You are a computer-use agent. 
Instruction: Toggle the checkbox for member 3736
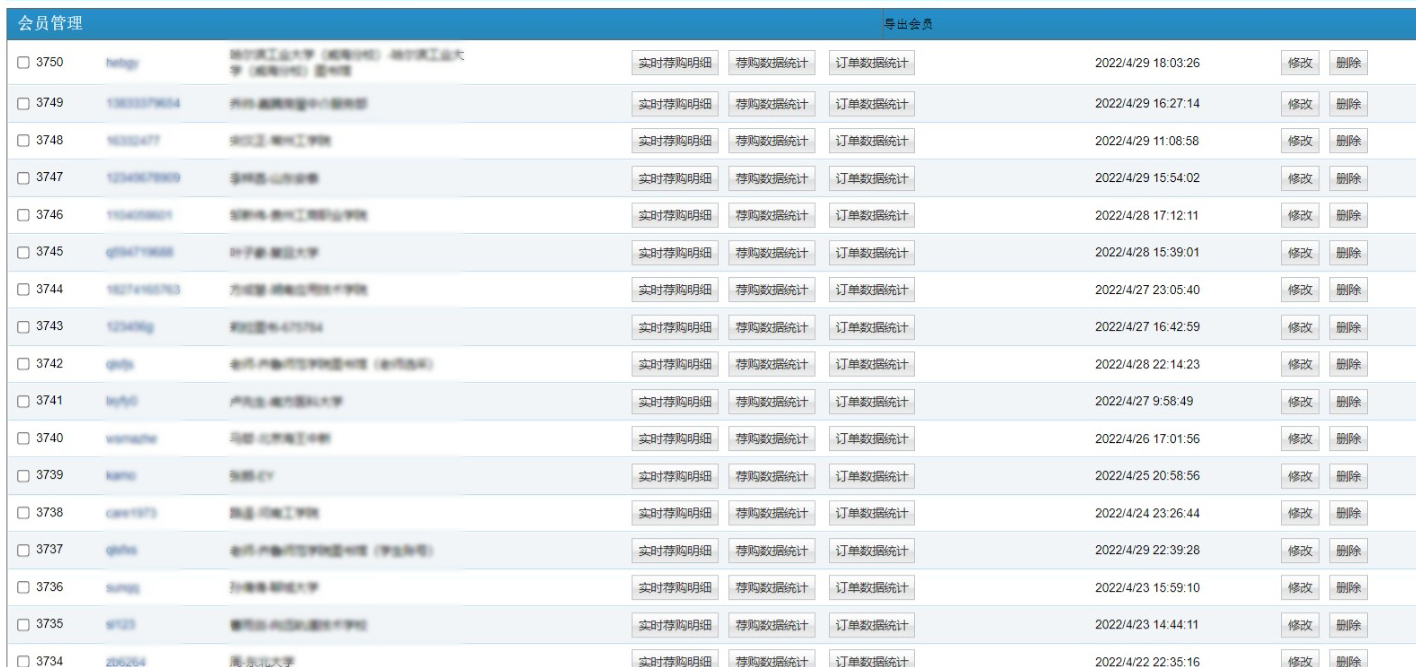(24, 588)
